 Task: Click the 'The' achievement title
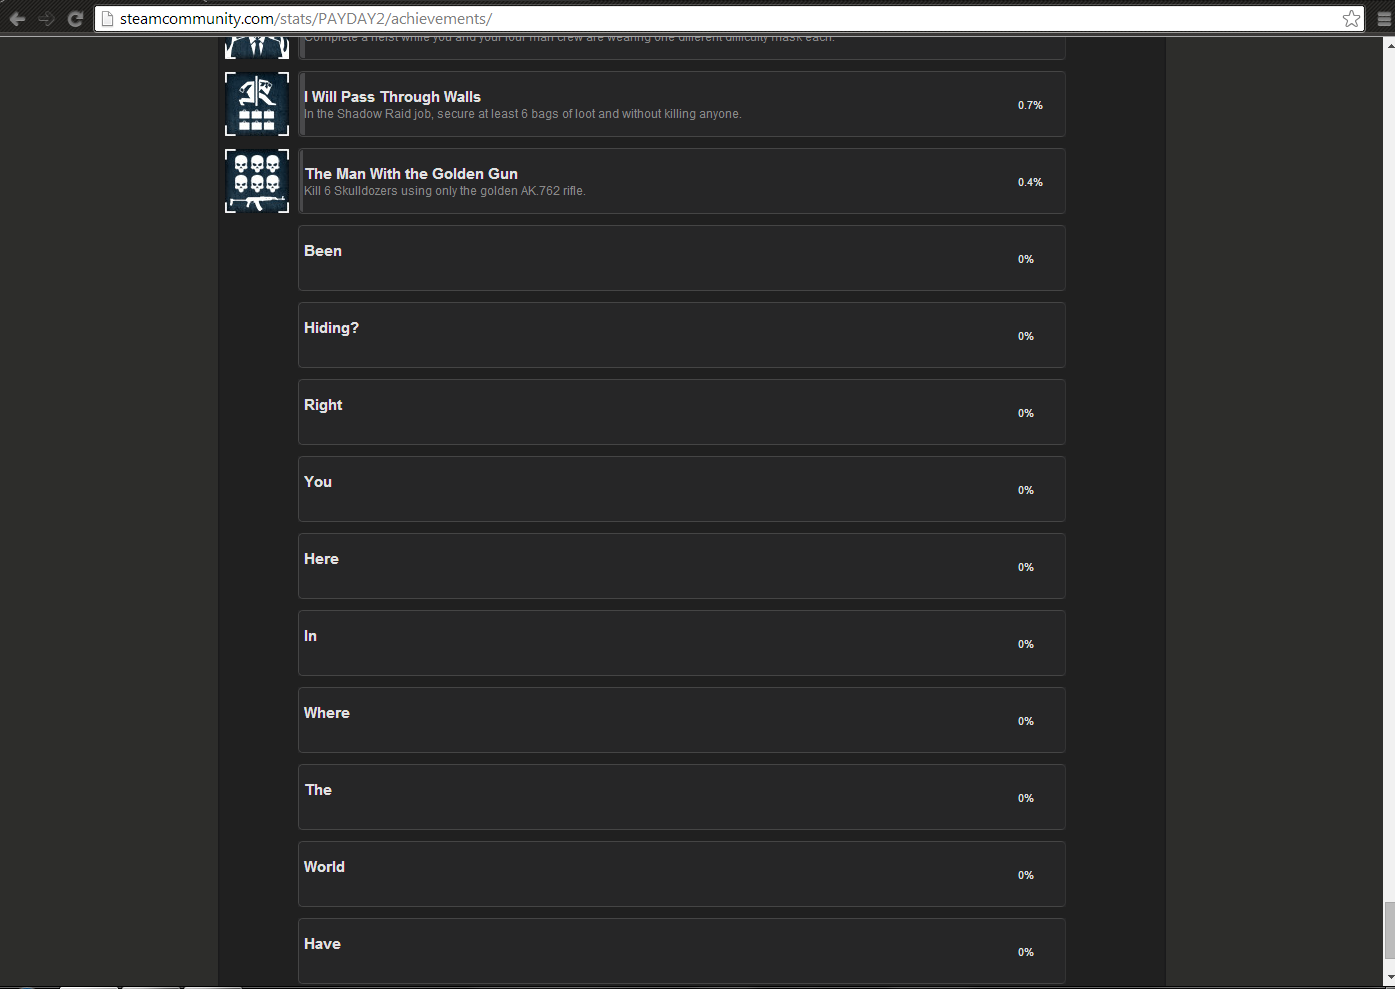point(318,790)
